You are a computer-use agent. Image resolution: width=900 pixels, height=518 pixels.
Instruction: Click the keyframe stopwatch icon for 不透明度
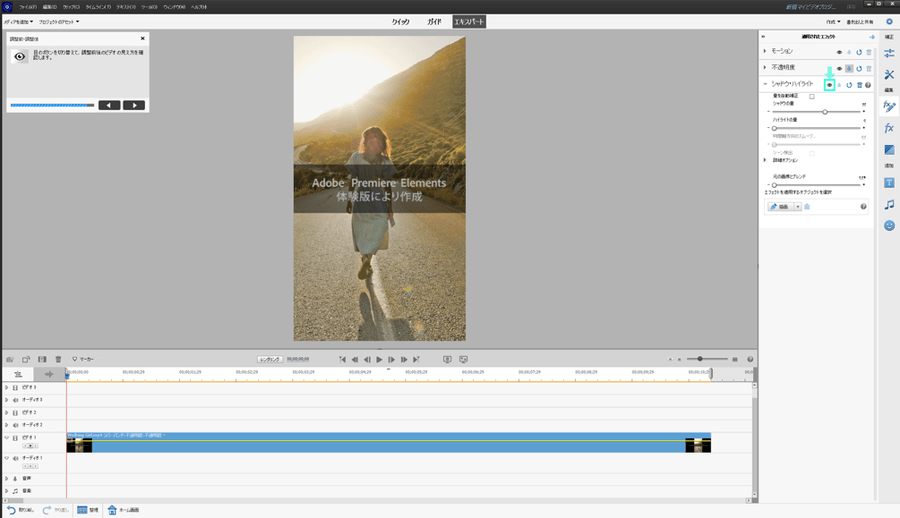pos(849,68)
